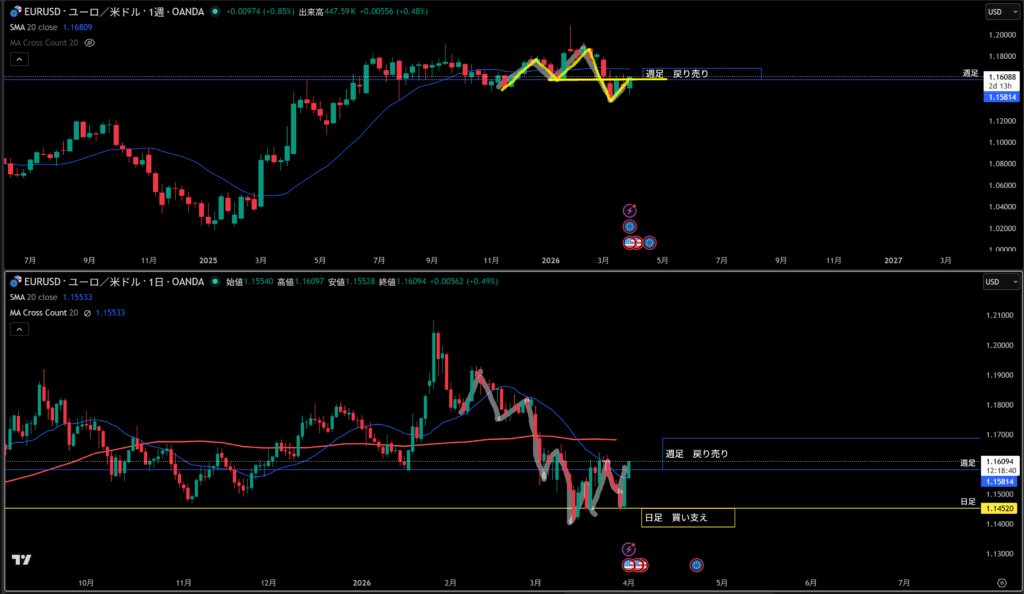Click the EU flag event marker on weekly chart
The height and width of the screenshot is (594, 1024).
629,227
